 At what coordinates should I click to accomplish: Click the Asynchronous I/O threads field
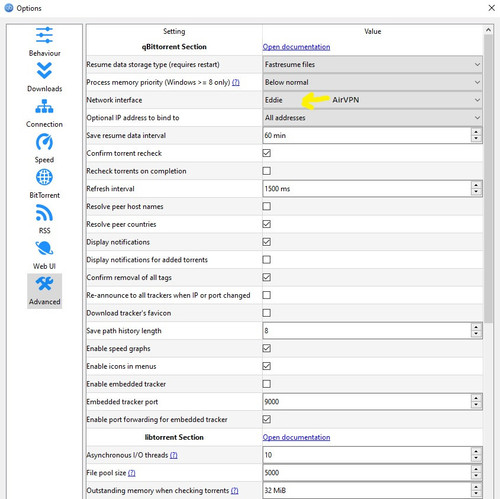[x=367, y=455]
